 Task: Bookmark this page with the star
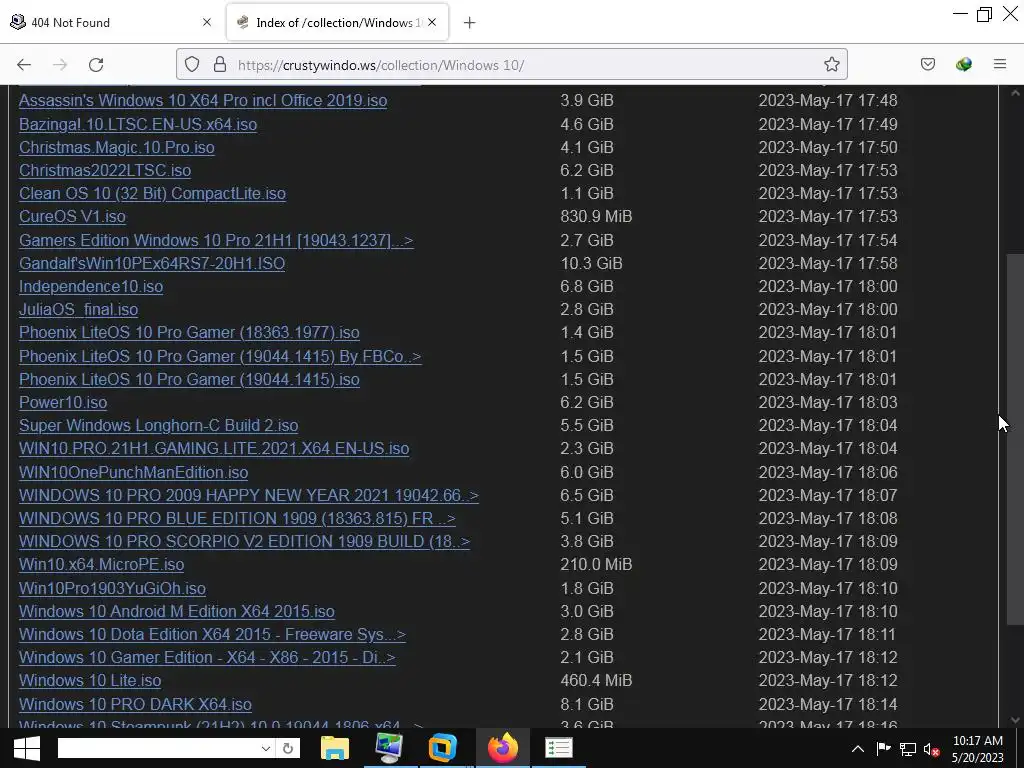click(x=831, y=65)
